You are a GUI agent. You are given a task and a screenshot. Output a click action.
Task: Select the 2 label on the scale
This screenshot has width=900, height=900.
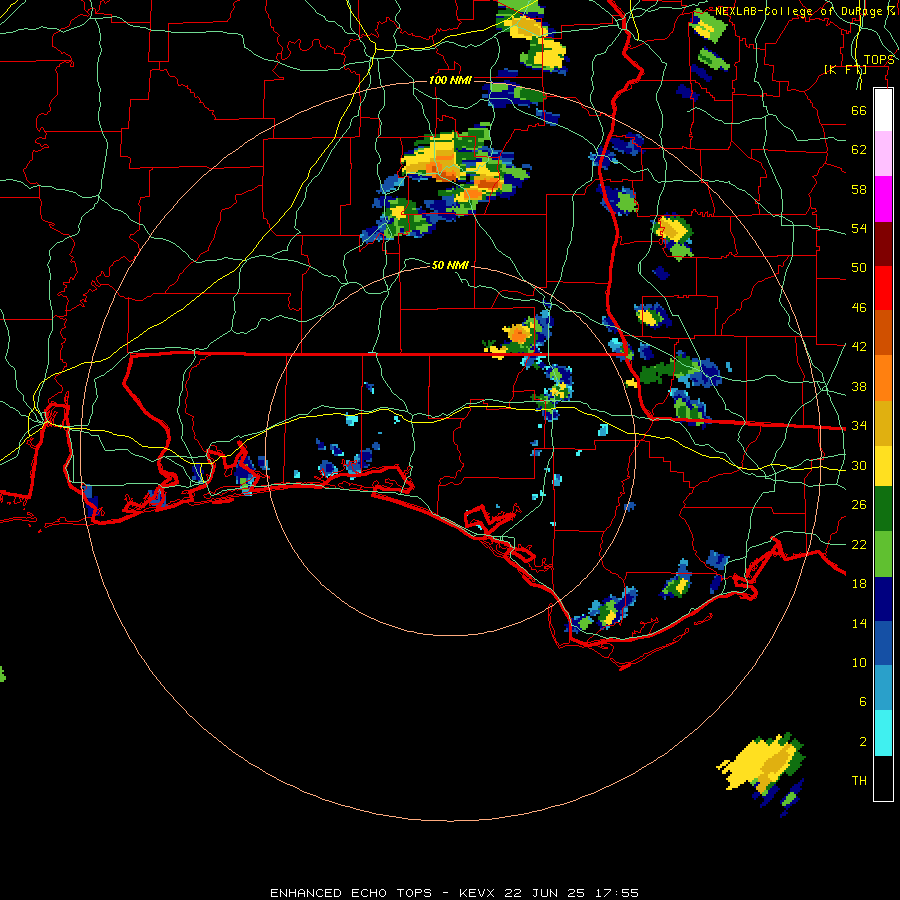click(863, 742)
